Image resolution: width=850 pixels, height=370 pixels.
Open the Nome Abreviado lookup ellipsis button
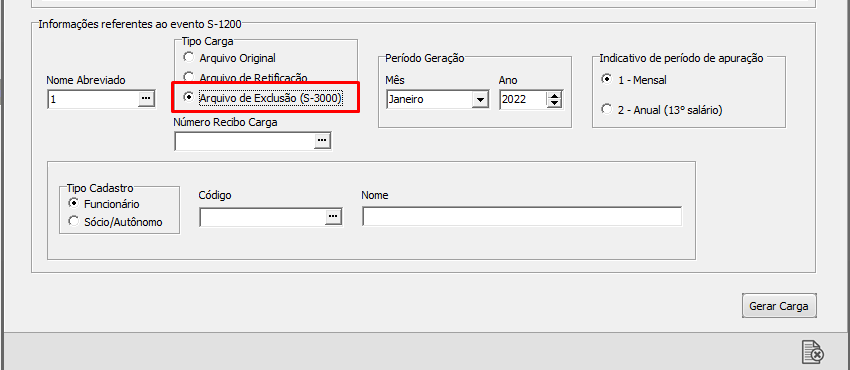tap(146, 99)
